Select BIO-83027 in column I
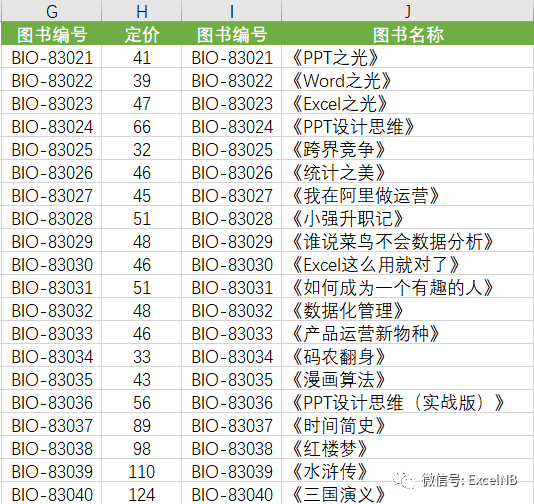This screenshot has width=534, height=504. tap(232, 195)
